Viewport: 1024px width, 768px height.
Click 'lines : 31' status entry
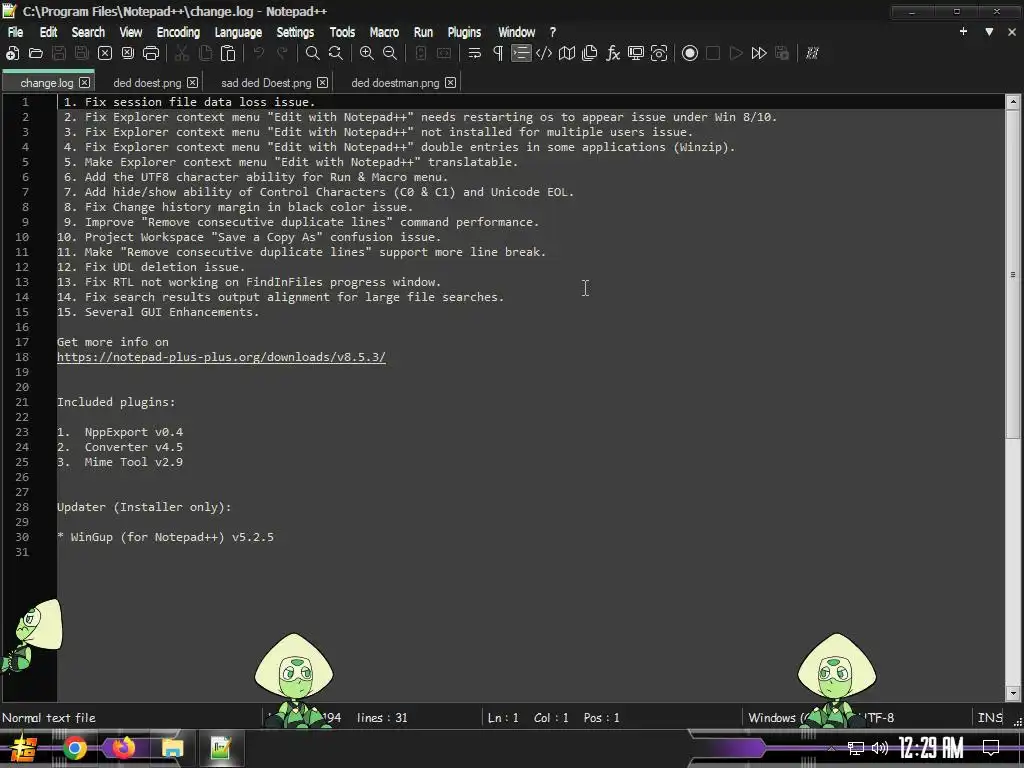(382, 718)
